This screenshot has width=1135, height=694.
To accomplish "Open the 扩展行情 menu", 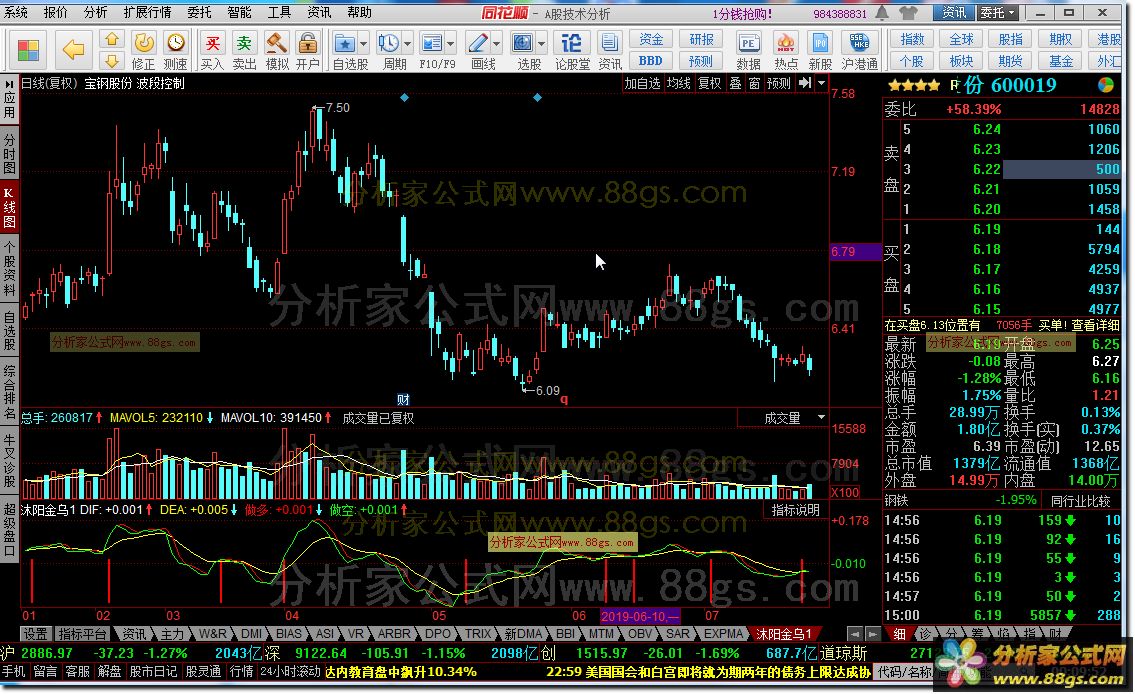I will (x=147, y=12).
